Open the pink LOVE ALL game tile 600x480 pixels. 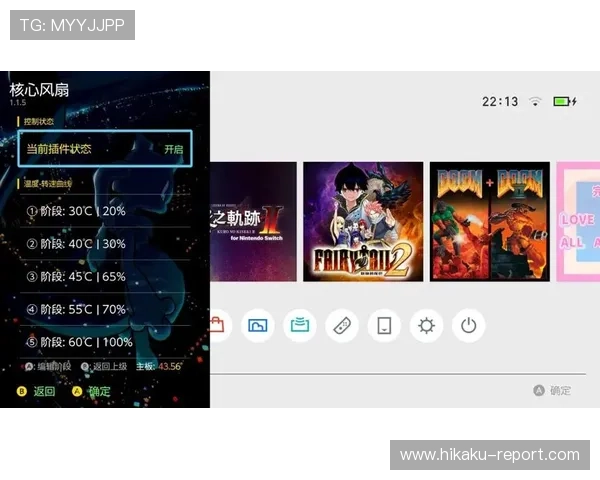578,222
